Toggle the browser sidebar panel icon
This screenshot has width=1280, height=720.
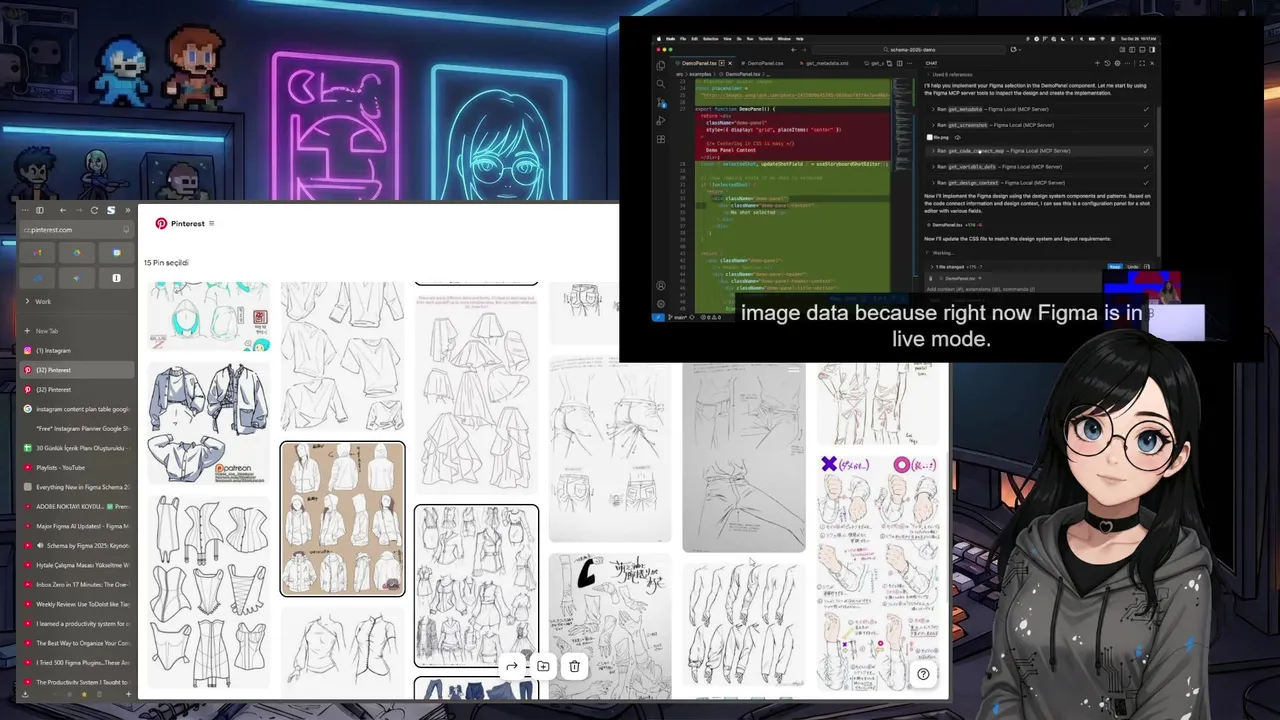tap(40, 210)
